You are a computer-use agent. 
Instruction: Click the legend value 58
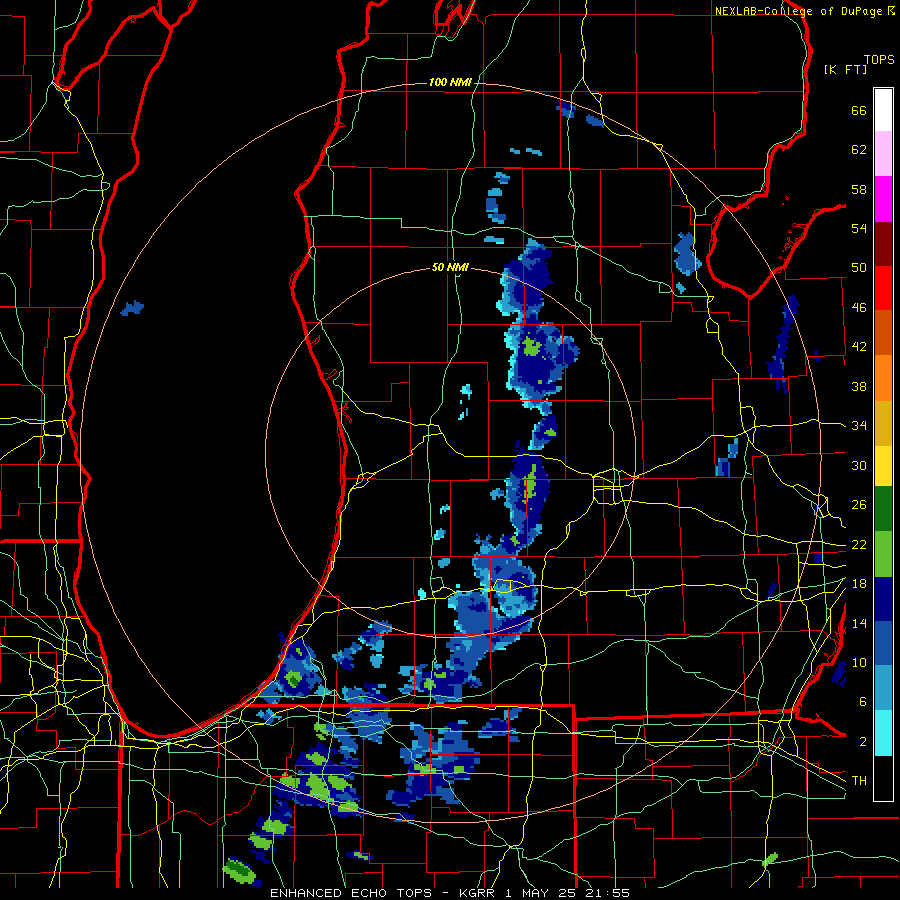pyautogui.click(x=859, y=189)
